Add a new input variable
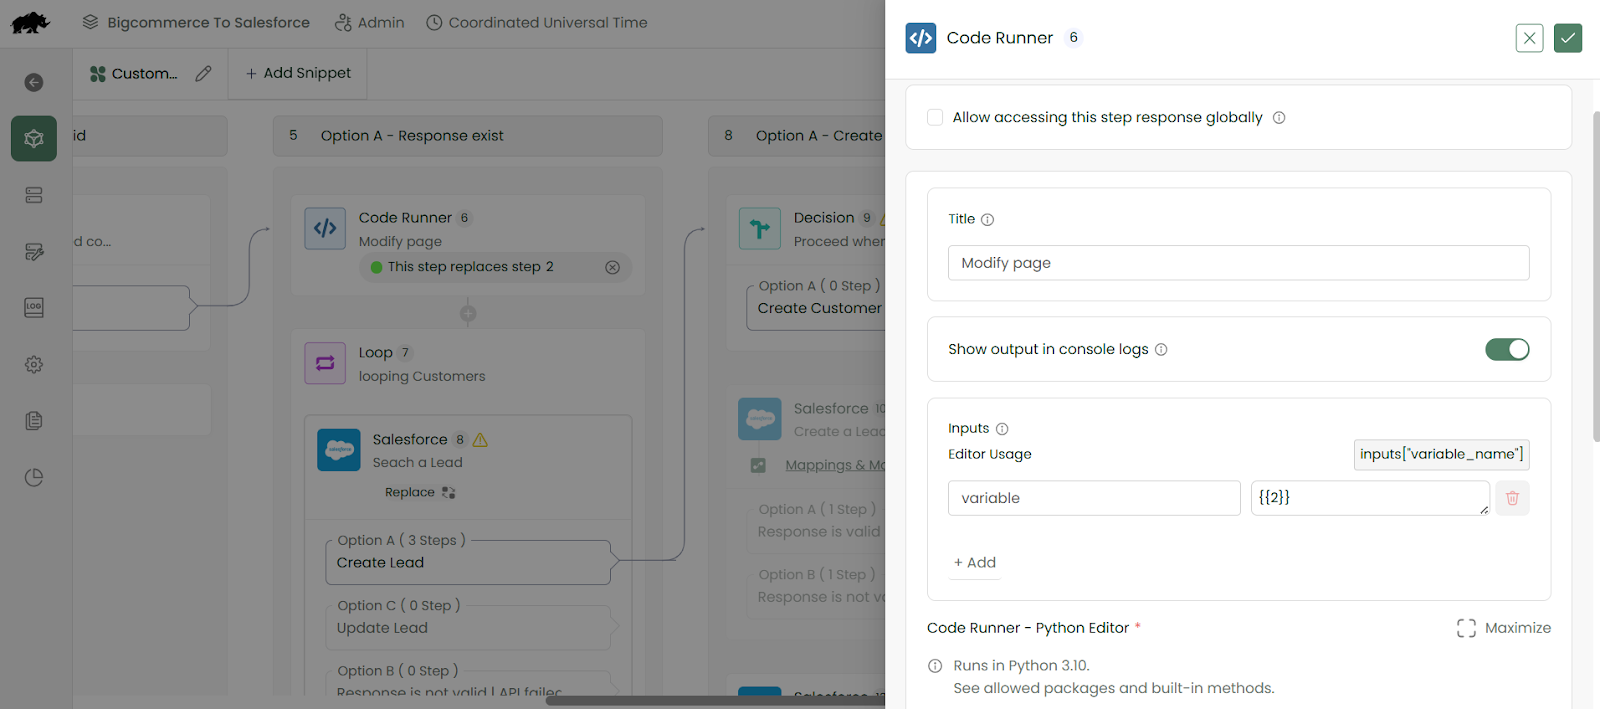The width and height of the screenshot is (1600, 709). [975, 563]
